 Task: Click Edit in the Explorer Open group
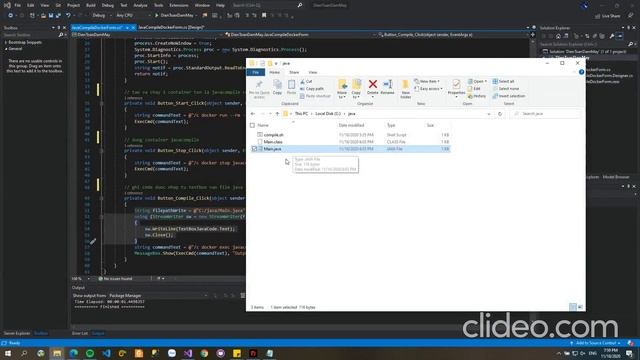coord(474,89)
